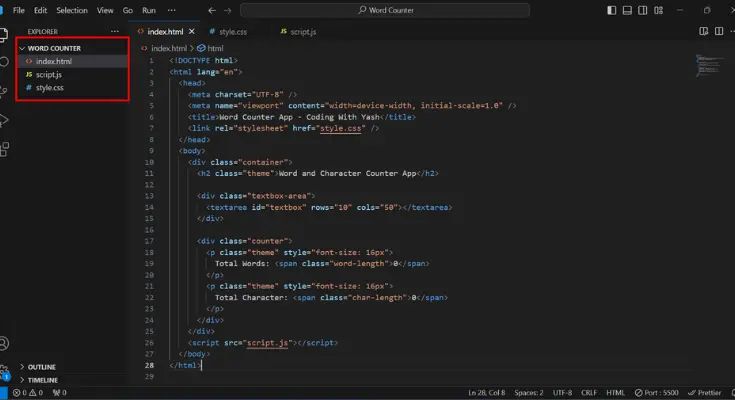The height and width of the screenshot is (400, 735).
Task: Follow the style.css link in code
Action: pyautogui.click(x=341, y=128)
